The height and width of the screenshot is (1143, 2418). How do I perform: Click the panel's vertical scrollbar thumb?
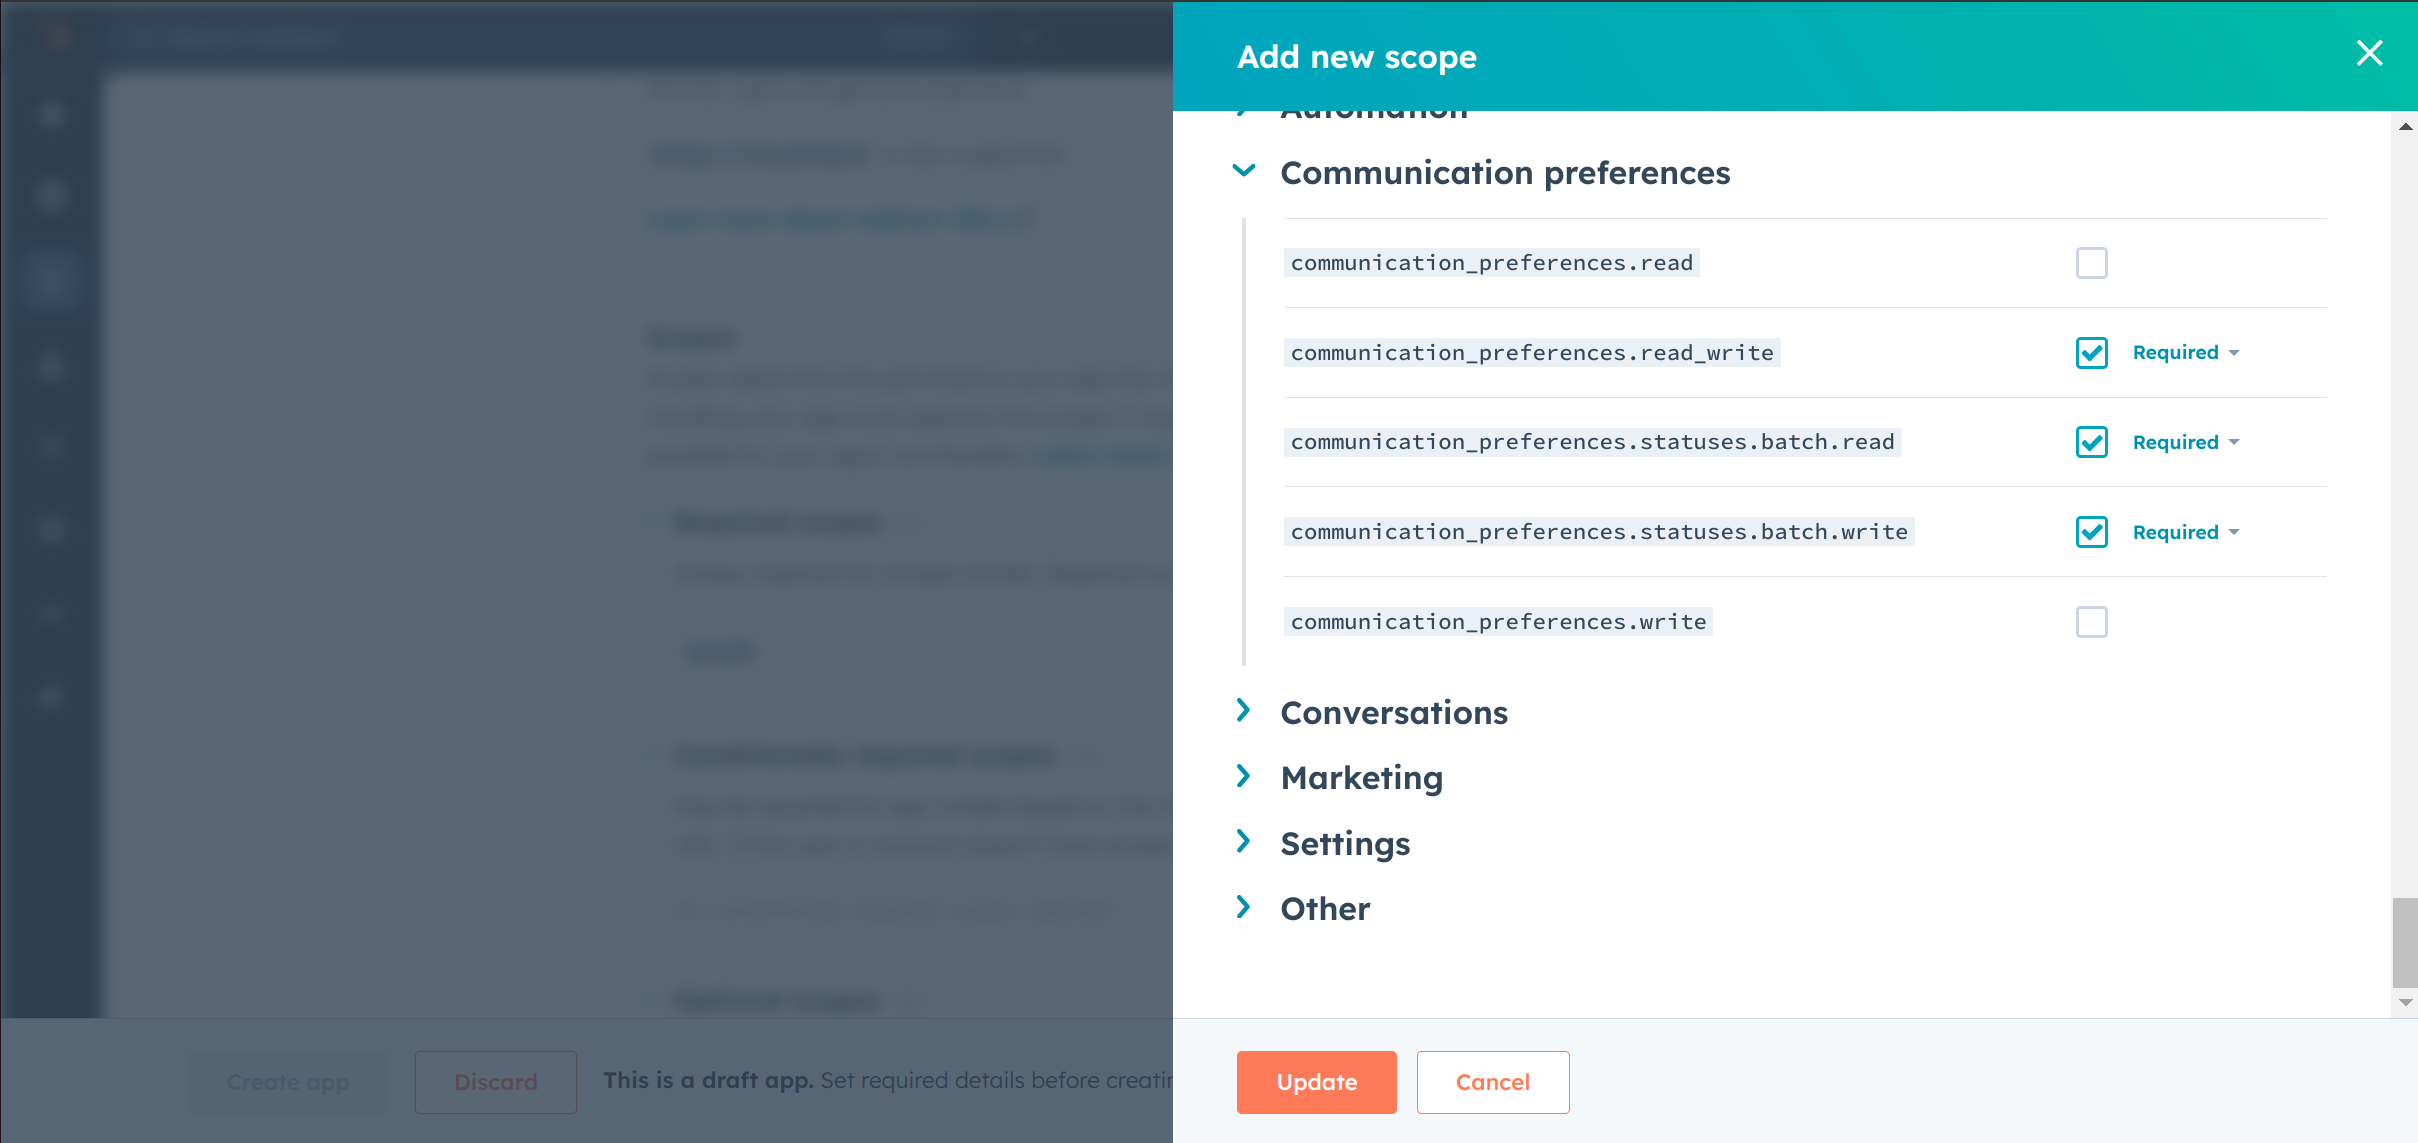[2405, 942]
